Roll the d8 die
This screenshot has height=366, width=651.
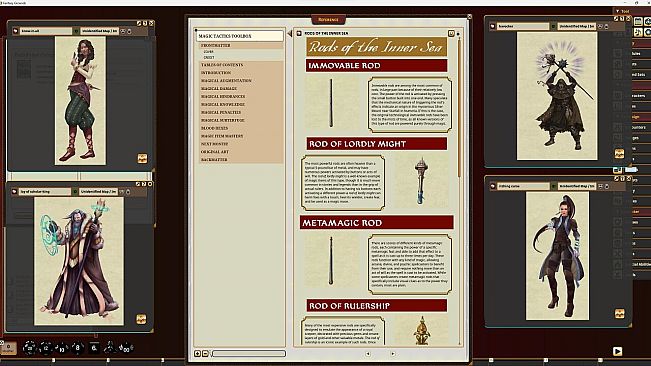[x=77, y=348]
